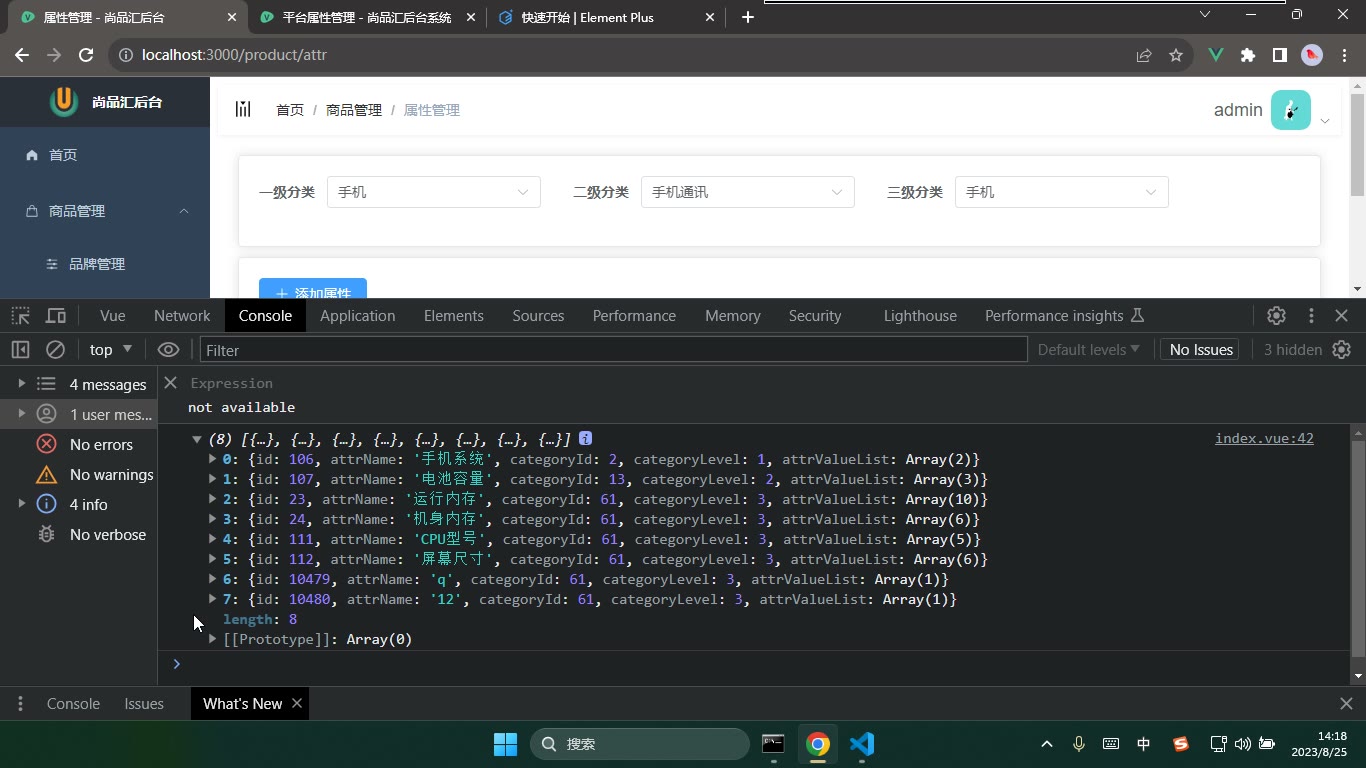The width and height of the screenshot is (1366, 768).
Task: Expand the [[Prototype]] Array(0) entry
Action: pyautogui.click(x=213, y=639)
